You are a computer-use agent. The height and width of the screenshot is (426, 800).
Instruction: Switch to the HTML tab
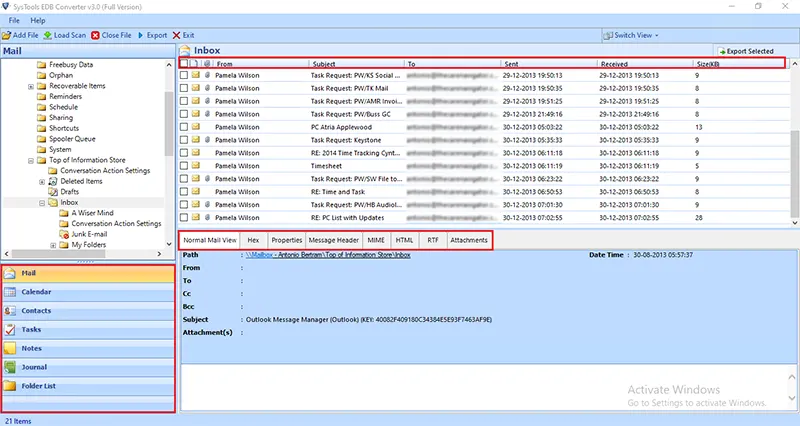click(405, 240)
